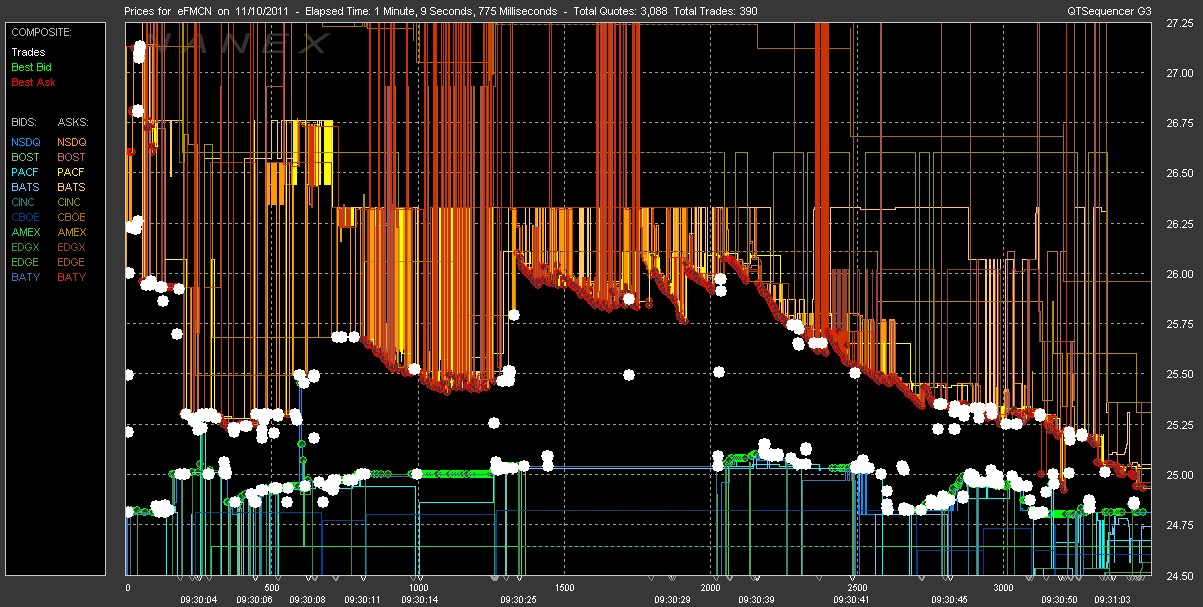This screenshot has width=1203, height=607.
Task: Select AMEX in the ASKS column
Action: click(x=72, y=232)
